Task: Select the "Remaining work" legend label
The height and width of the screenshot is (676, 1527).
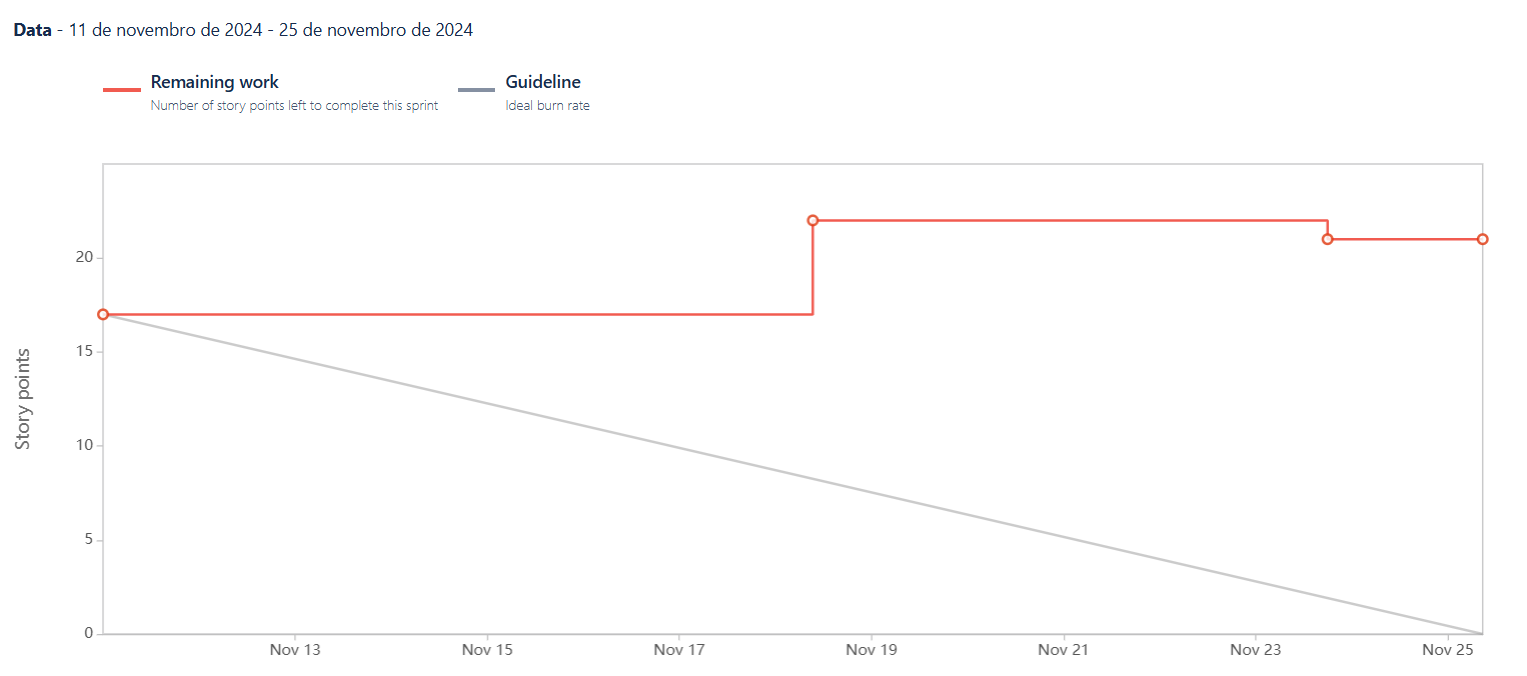Action: click(x=215, y=82)
